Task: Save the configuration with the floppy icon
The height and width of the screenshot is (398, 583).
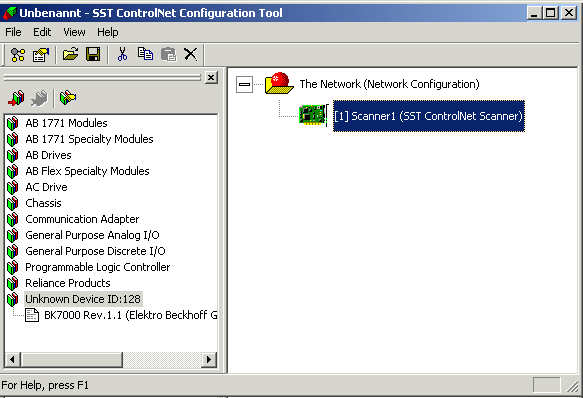Action: tap(93, 54)
